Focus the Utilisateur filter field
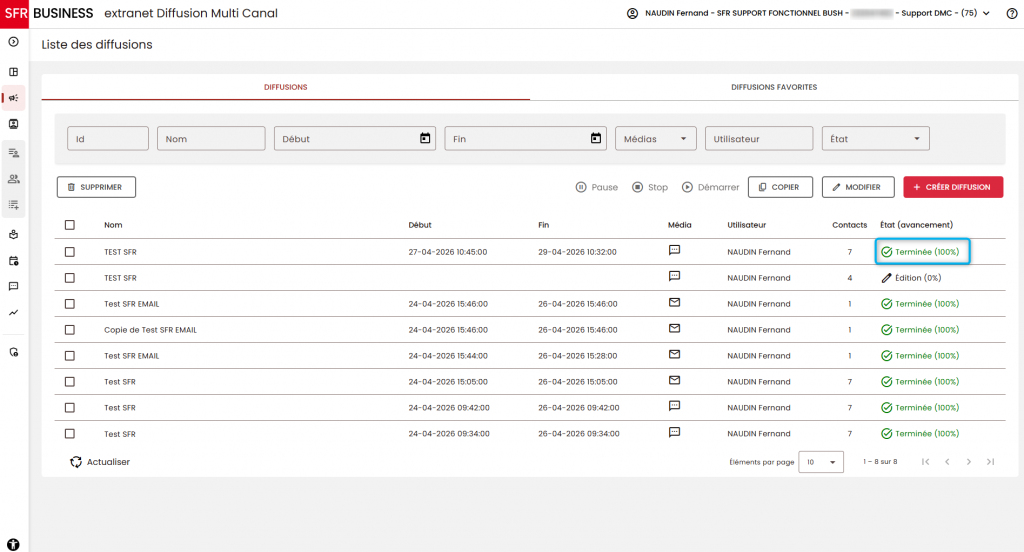Viewport: 1024px width, 552px height. (x=759, y=138)
